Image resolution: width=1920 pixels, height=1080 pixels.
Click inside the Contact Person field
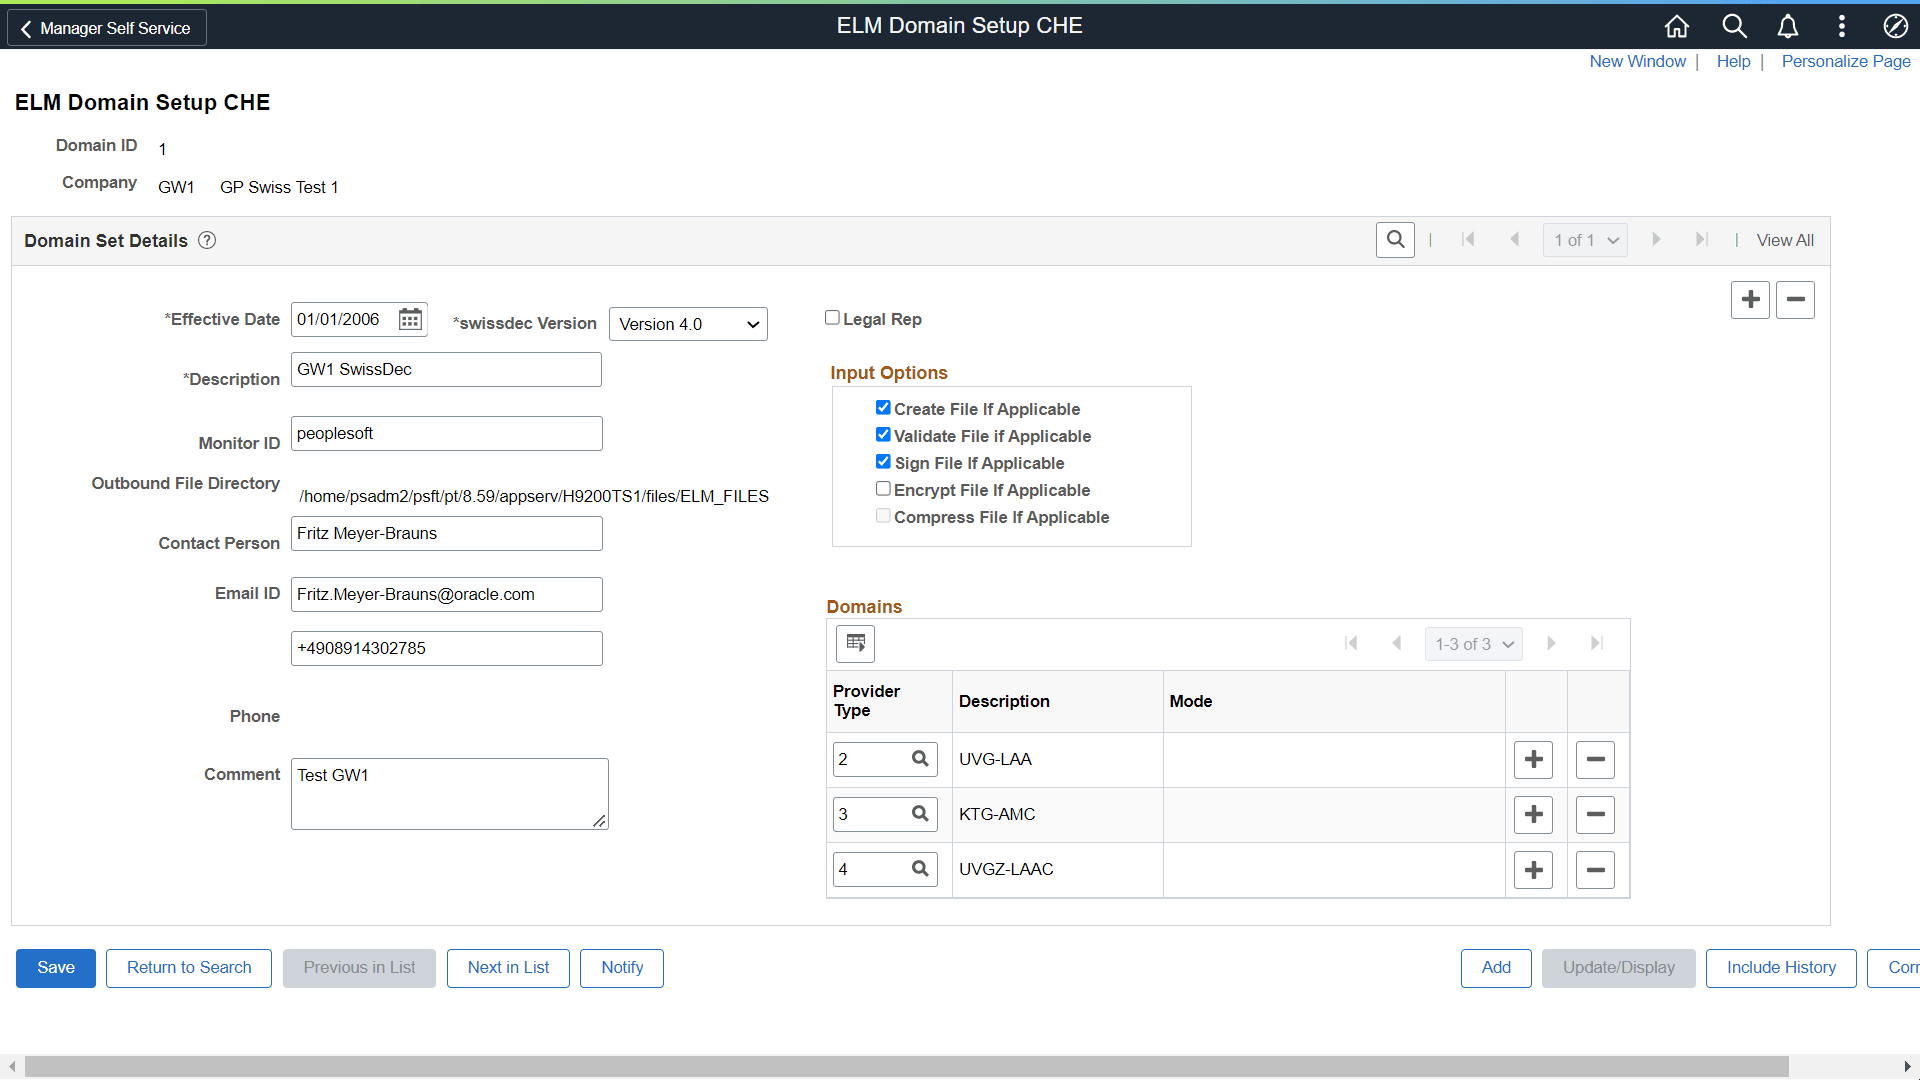tap(446, 533)
